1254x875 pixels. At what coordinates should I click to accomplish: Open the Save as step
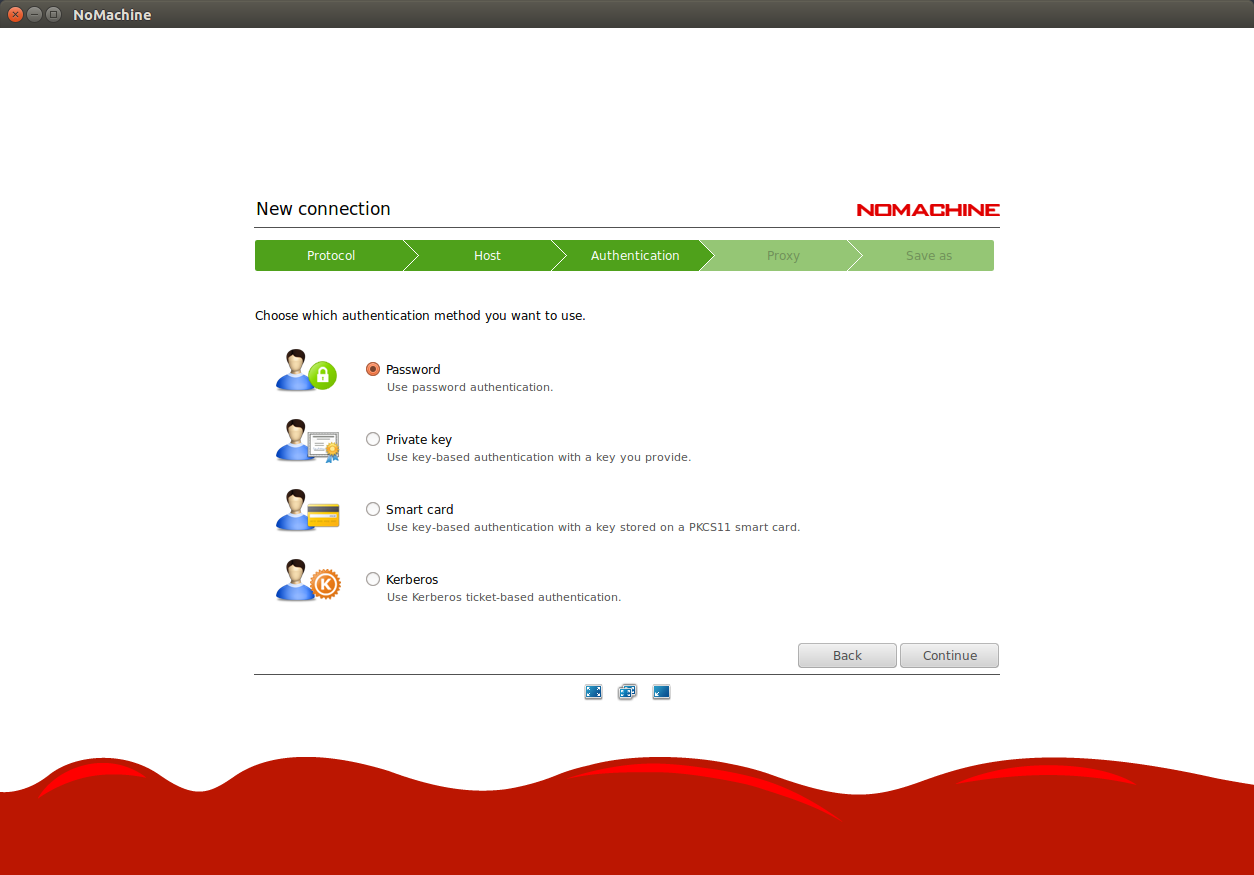[928, 256]
